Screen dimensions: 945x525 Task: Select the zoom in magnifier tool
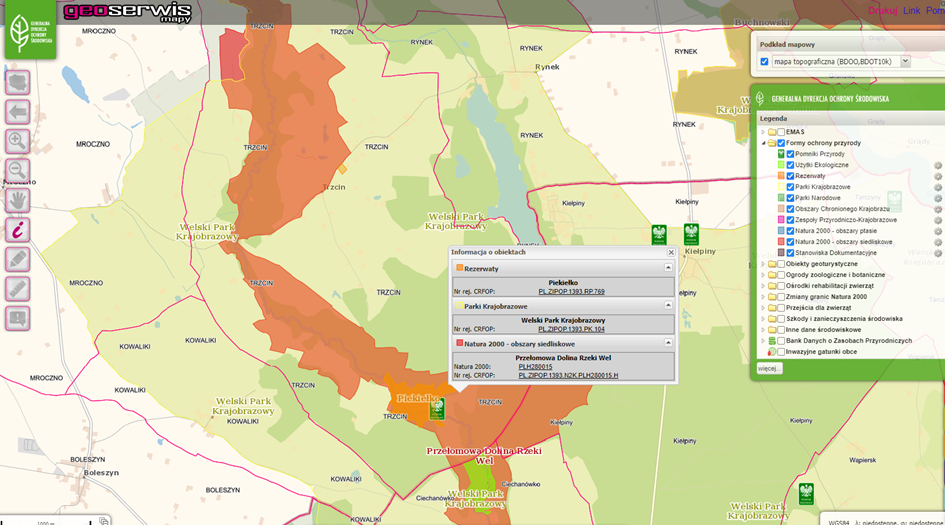click(17, 141)
